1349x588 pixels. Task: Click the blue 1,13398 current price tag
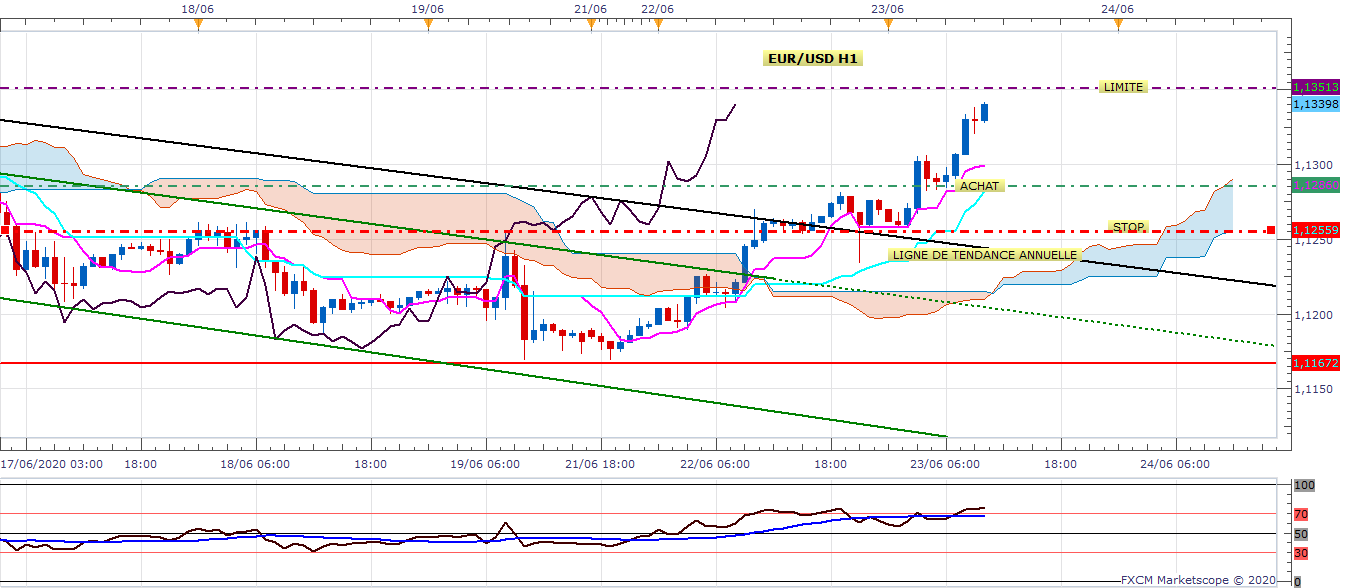pos(1316,103)
